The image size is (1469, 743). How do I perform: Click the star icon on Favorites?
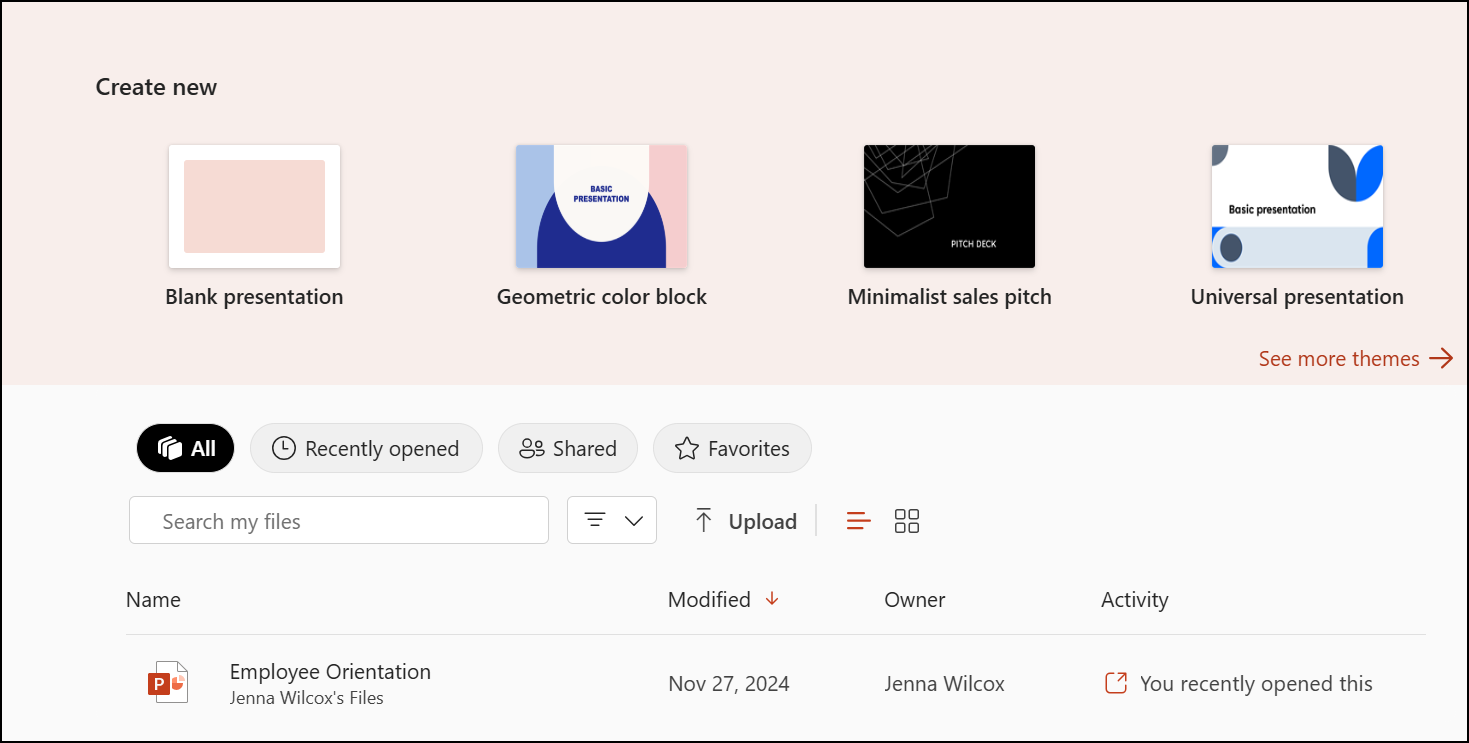[x=686, y=448]
